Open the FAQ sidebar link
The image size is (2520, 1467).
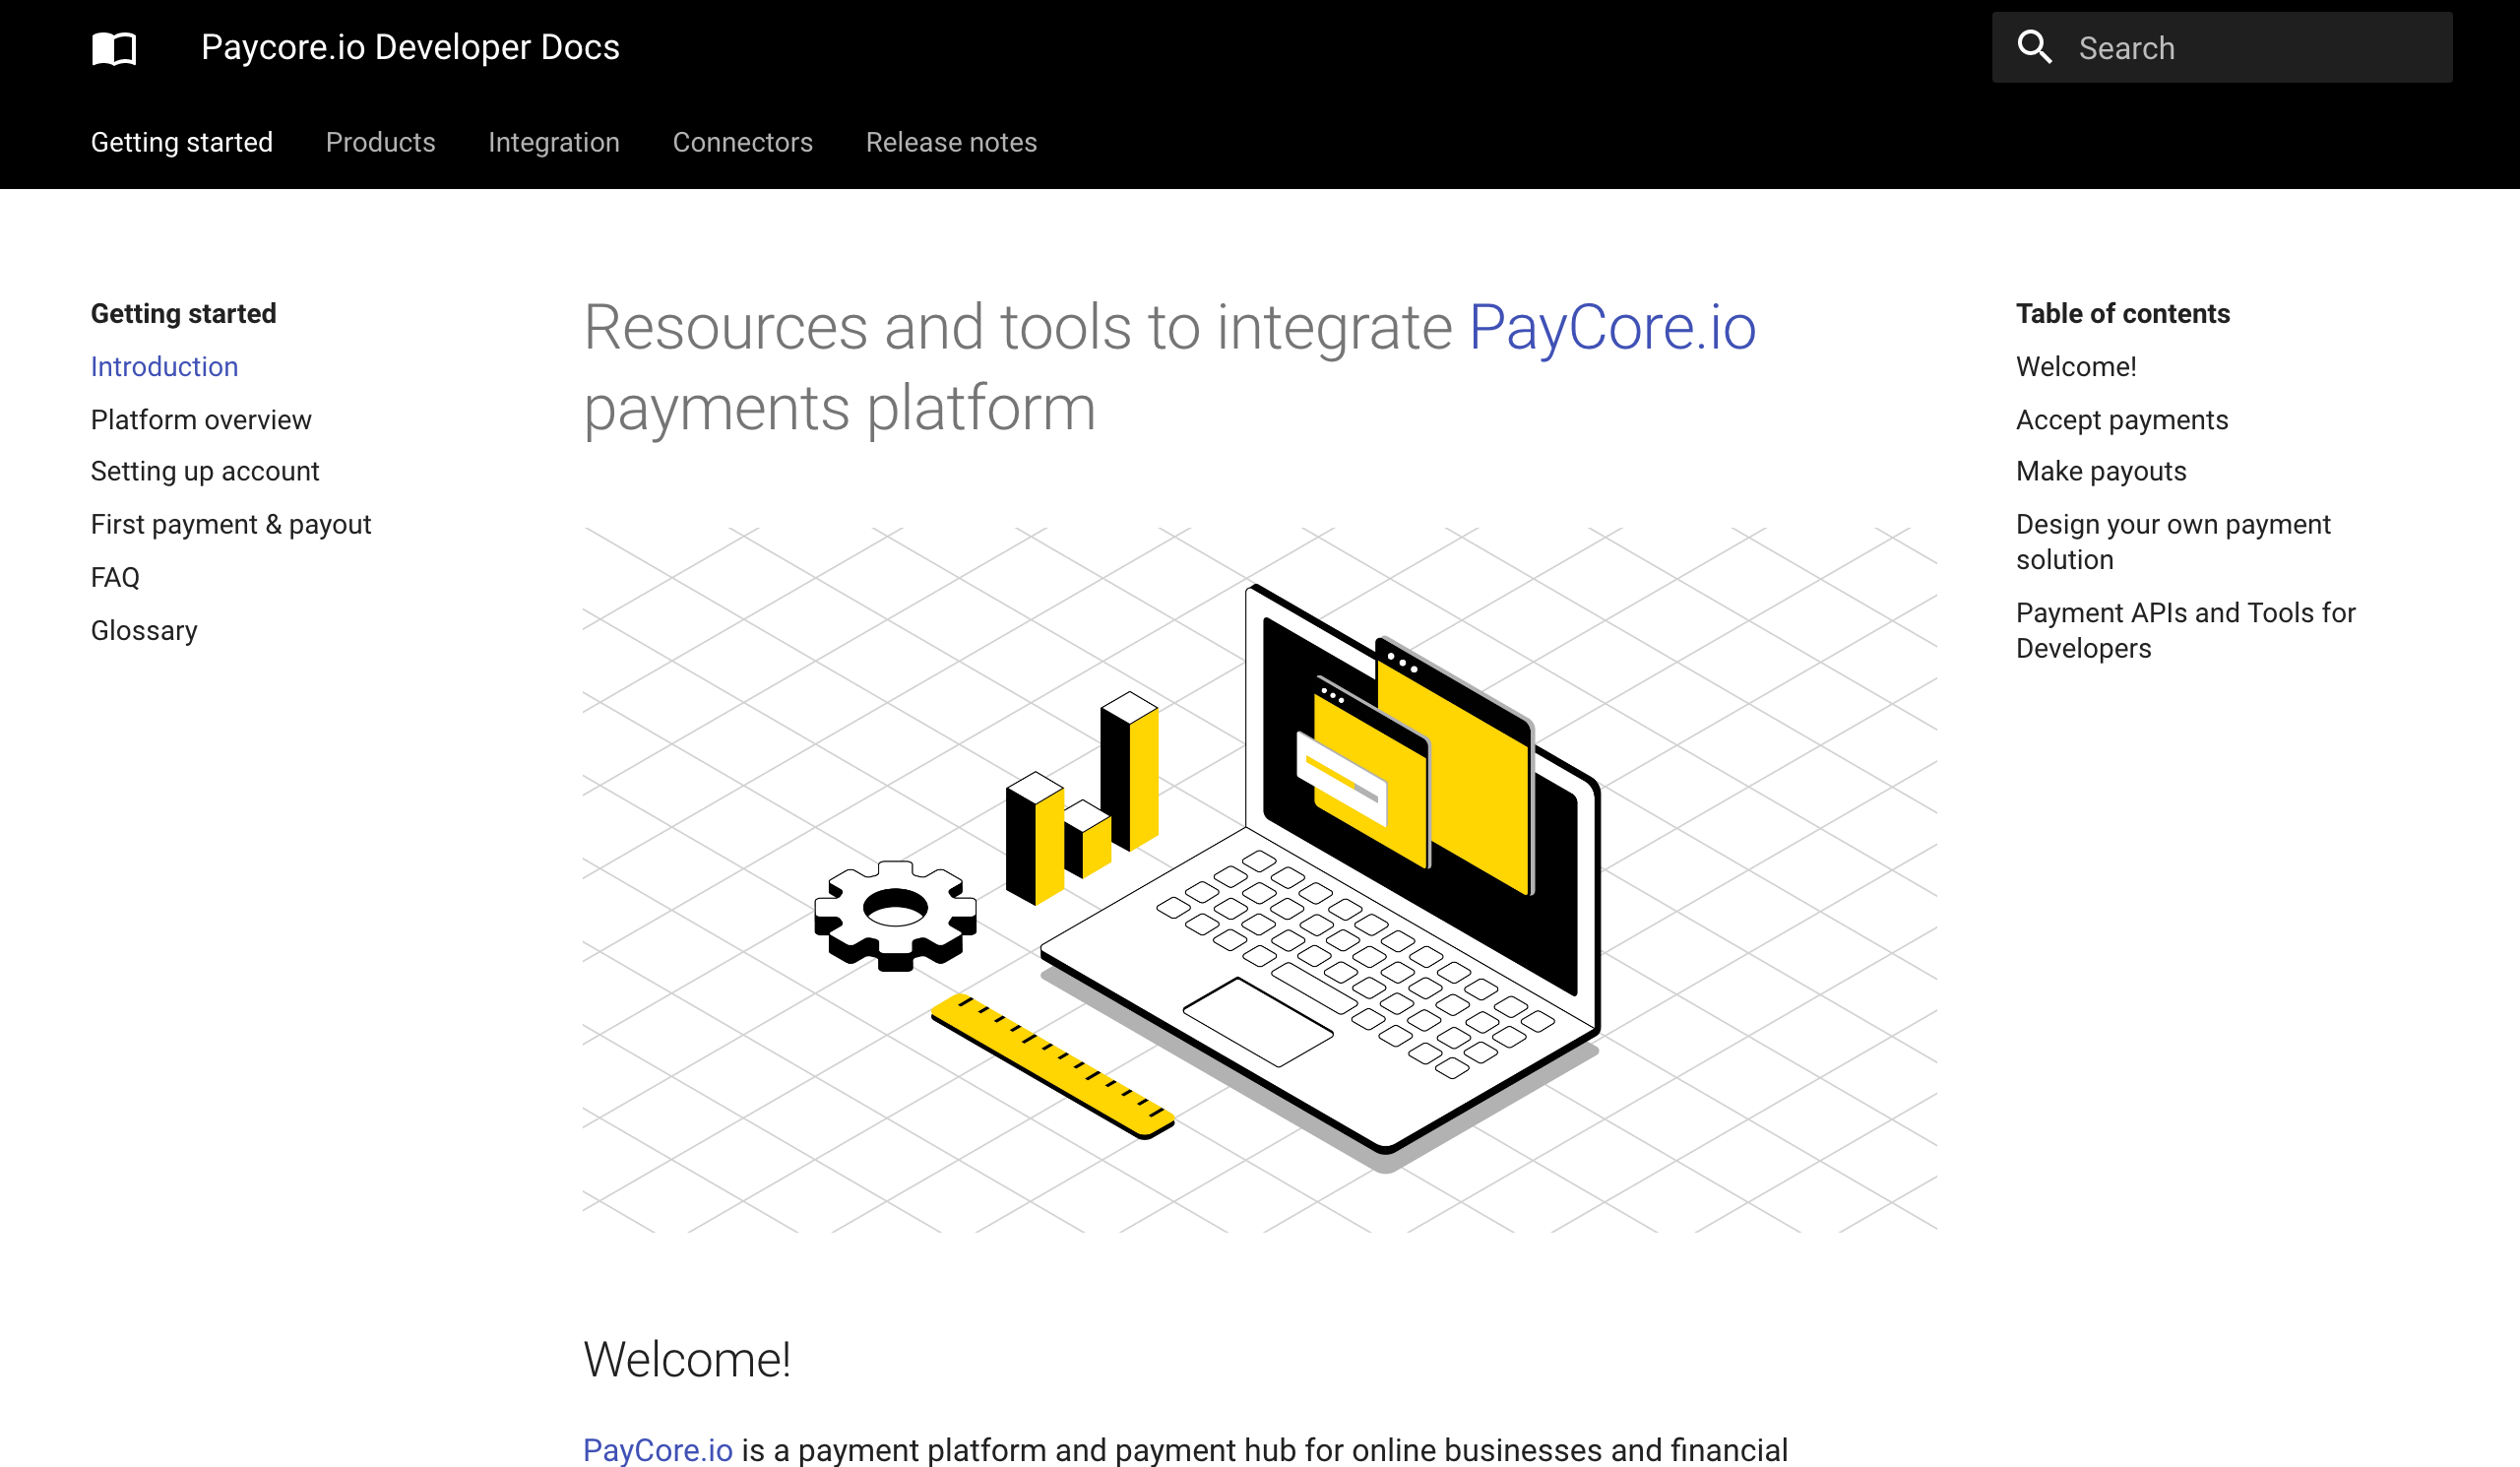(115, 577)
